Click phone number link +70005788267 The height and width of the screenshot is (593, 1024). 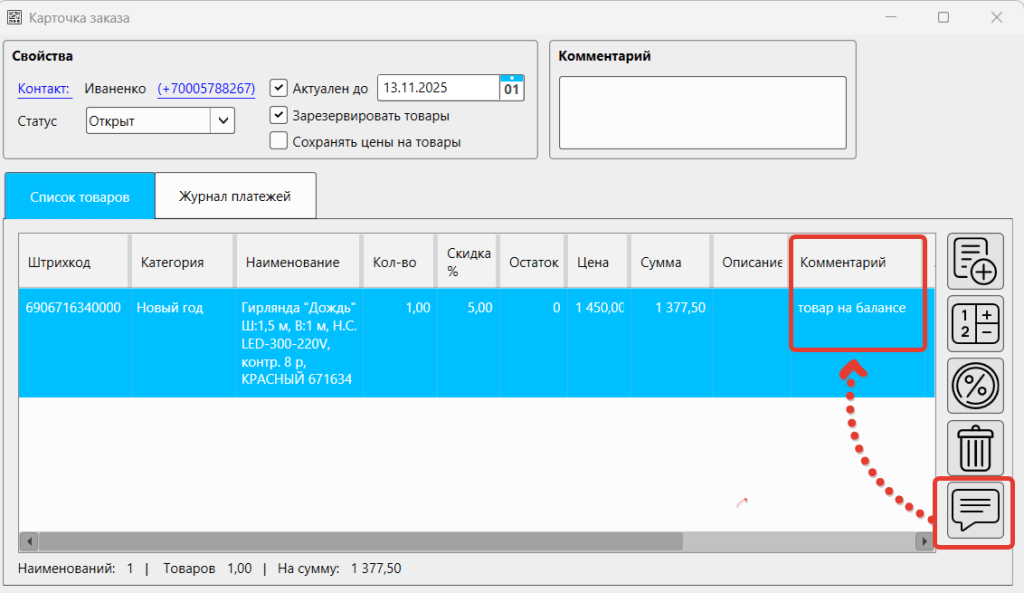pyautogui.click(x=206, y=89)
